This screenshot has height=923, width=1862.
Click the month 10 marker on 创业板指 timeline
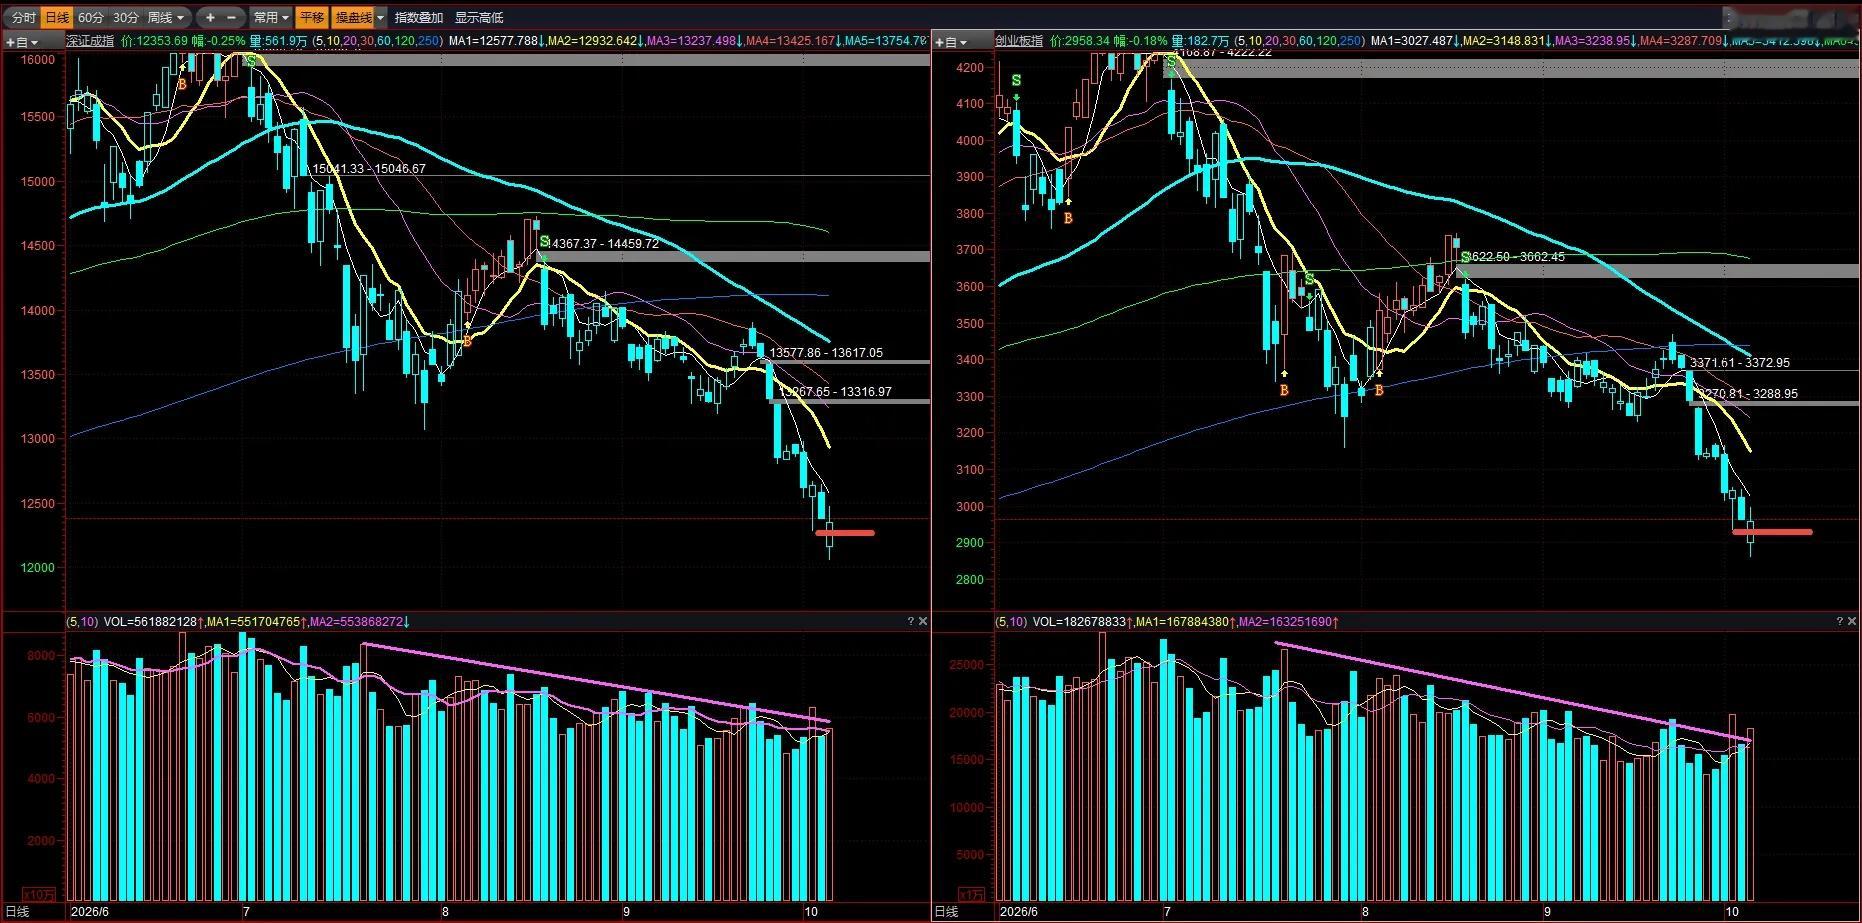coord(1733,912)
